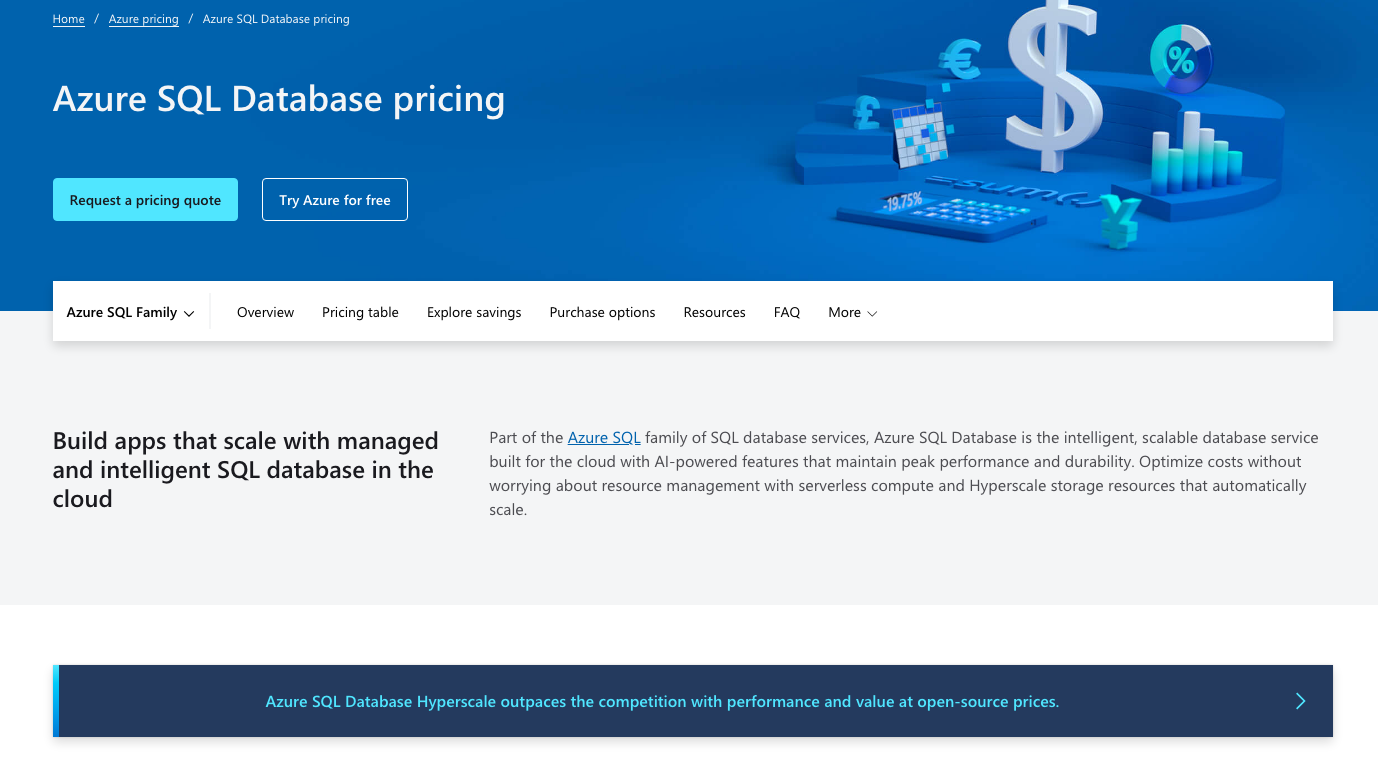Click the right chevron on Hyperscale banner
Viewport: 1378px width, 771px height.
click(x=1300, y=701)
